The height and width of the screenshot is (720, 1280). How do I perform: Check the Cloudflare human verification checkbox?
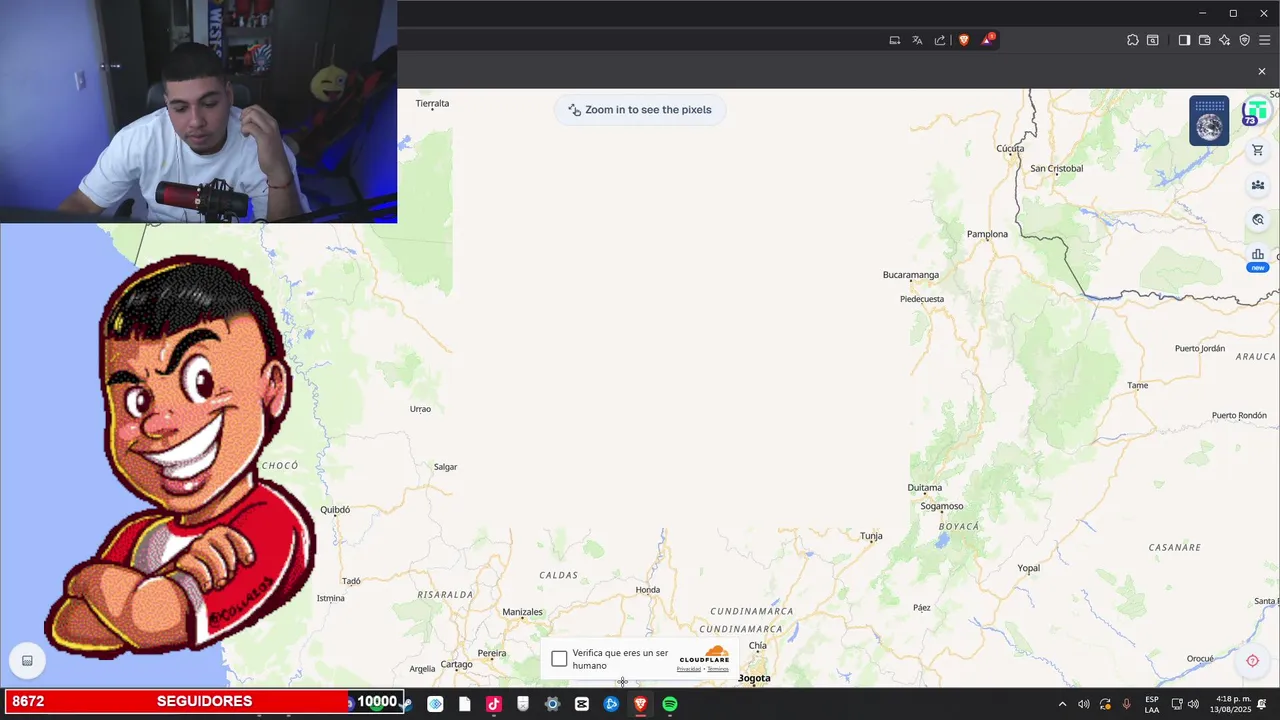click(559, 659)
